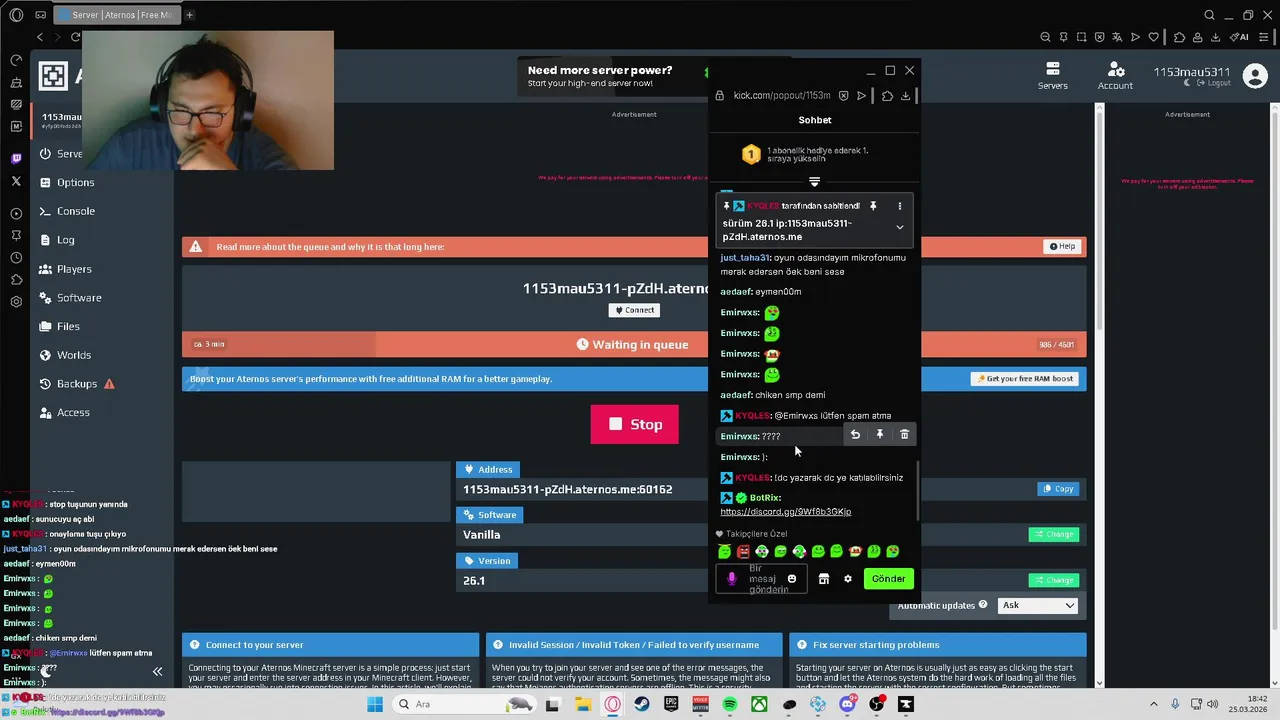The image size is (1280, 720).
Task: Click the Gönder send button in Kick chat
Action: pyautogui.click(x=888, y=579)
